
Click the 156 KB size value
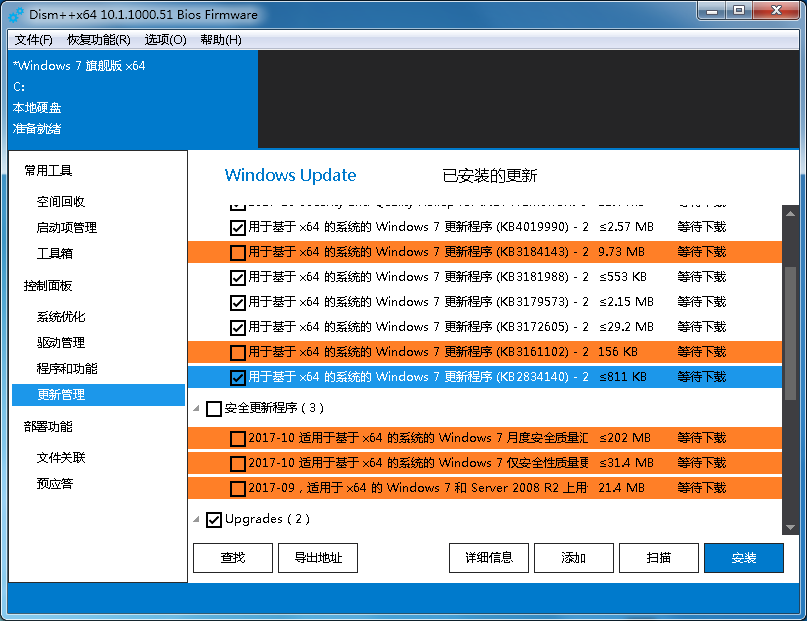[x=618, y=352]
